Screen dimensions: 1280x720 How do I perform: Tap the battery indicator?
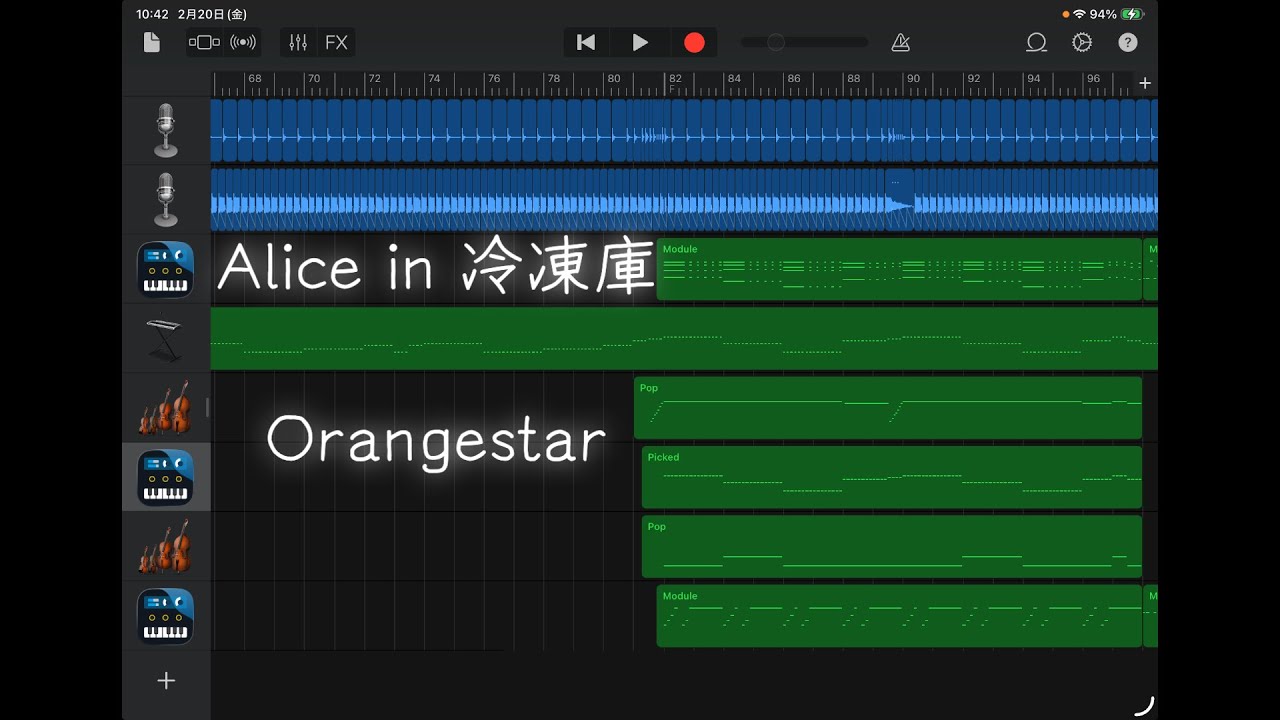pos(1132,14)
